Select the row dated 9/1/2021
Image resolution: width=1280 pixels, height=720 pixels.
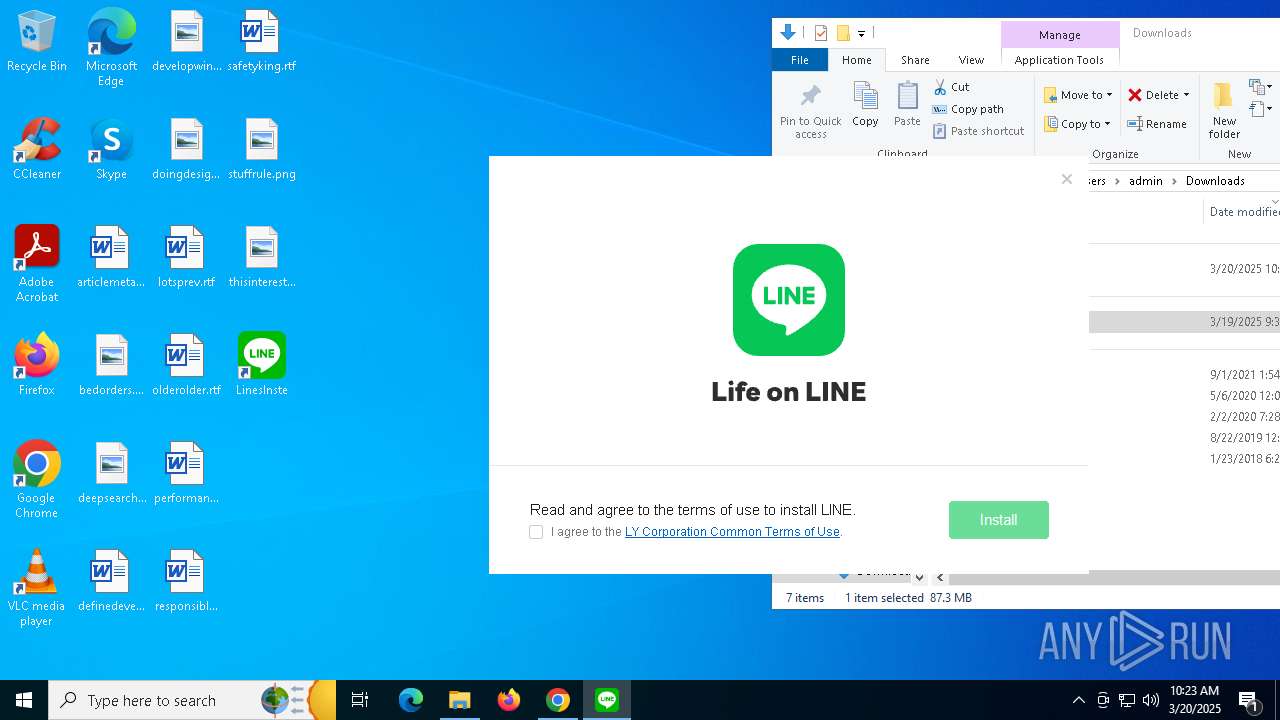(x=1184, y=375)
